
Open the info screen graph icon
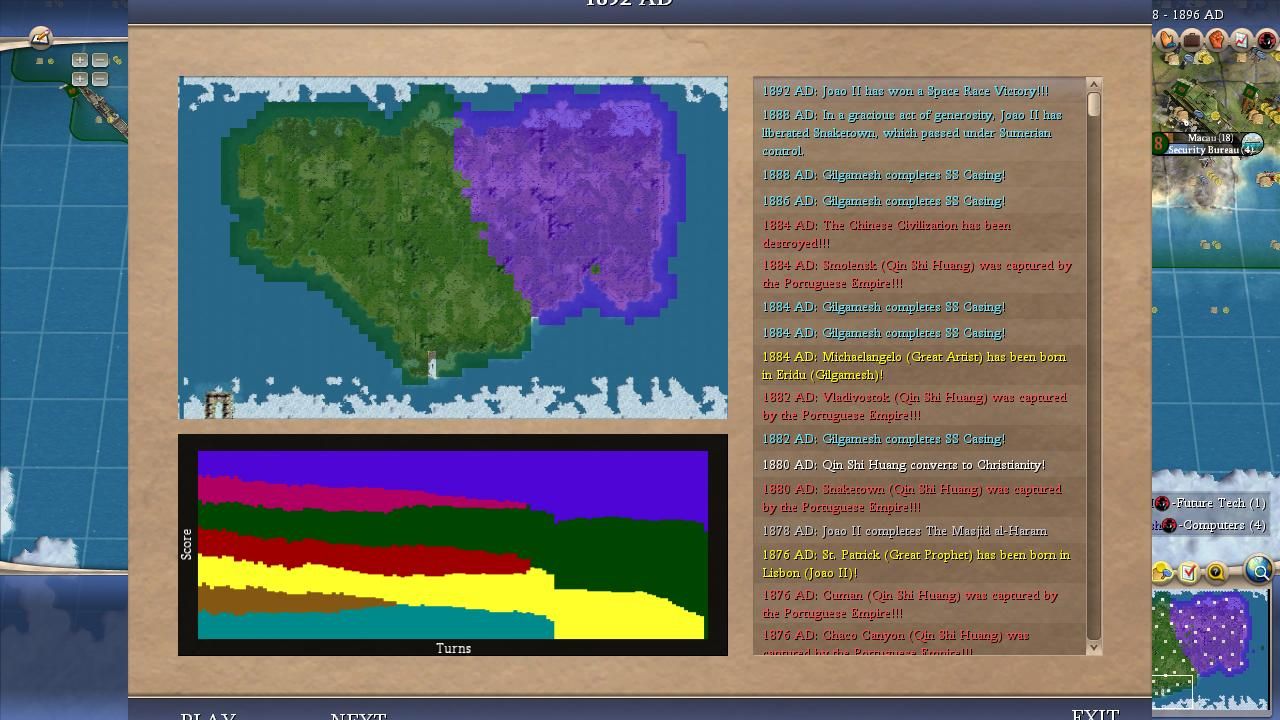(x=1241, y=40)
